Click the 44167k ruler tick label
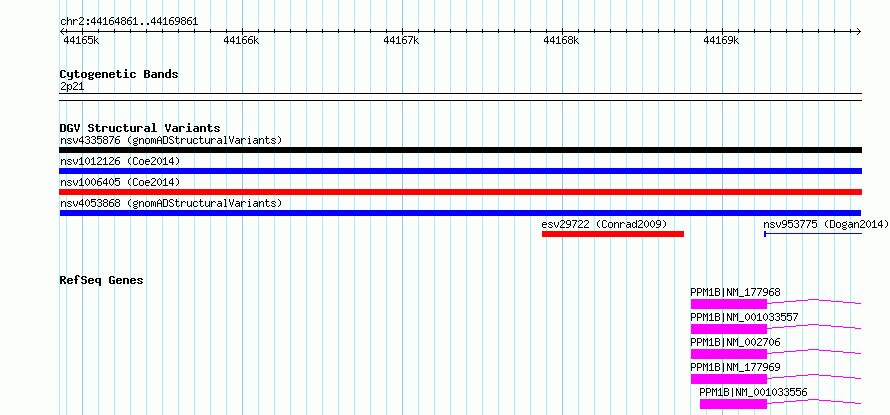Image resolution: width=890 pixels, height=415 pixels. [401, 40]
